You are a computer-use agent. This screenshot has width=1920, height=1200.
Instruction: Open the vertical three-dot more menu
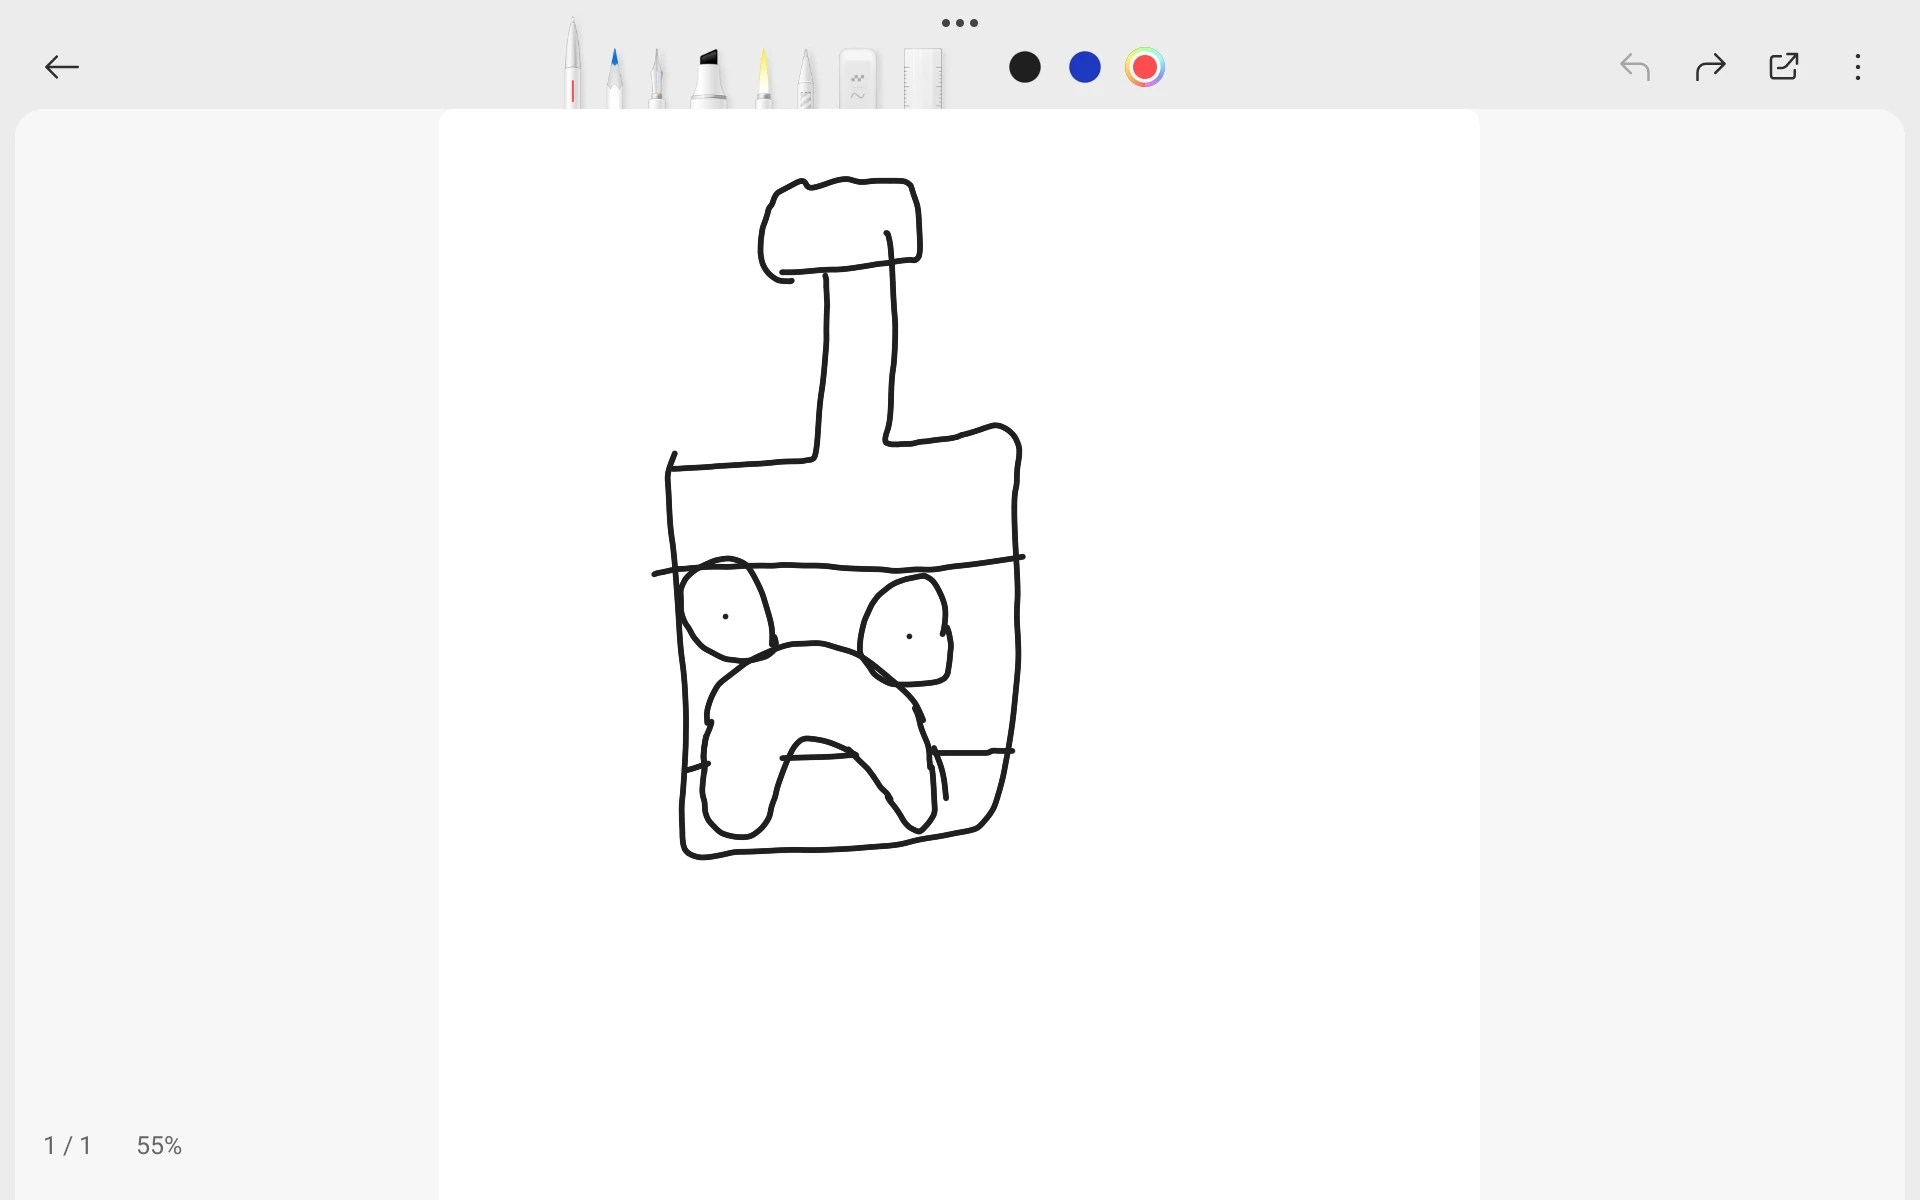point(1857,67)
